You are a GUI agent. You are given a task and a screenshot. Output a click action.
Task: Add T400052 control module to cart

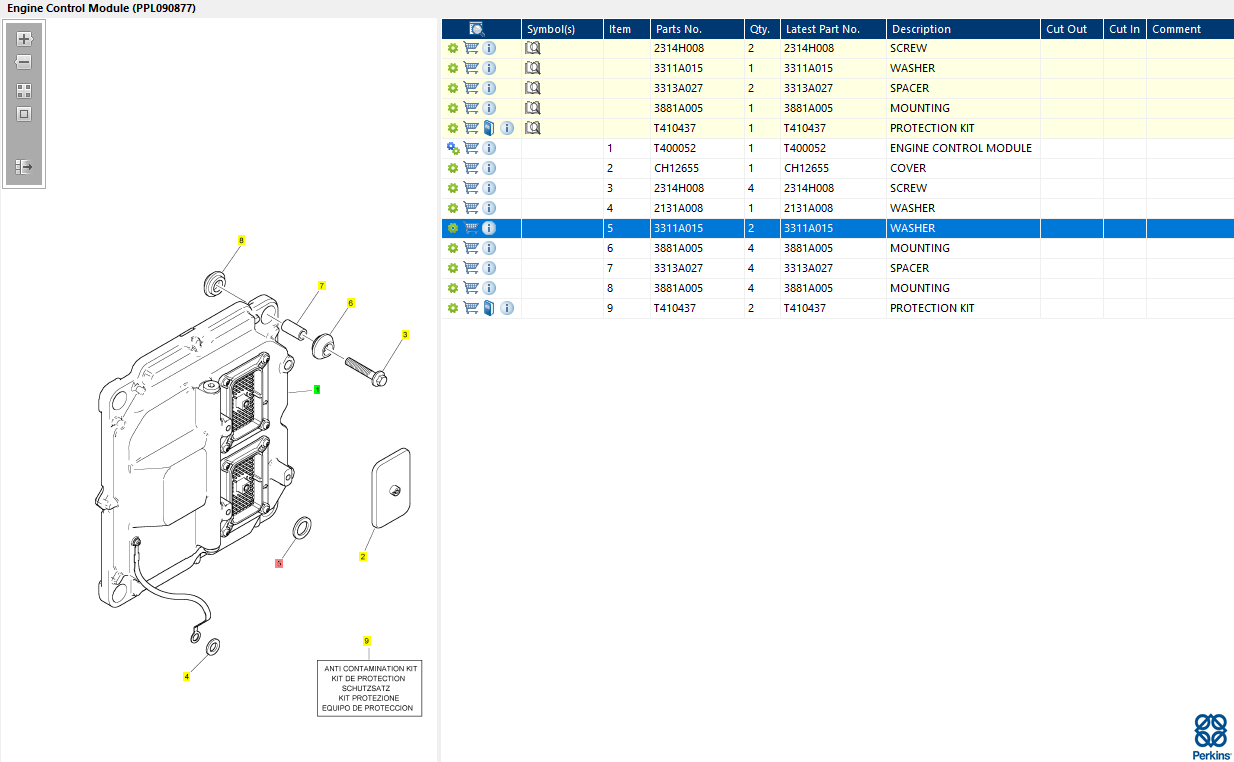click(x=471, y=148)
